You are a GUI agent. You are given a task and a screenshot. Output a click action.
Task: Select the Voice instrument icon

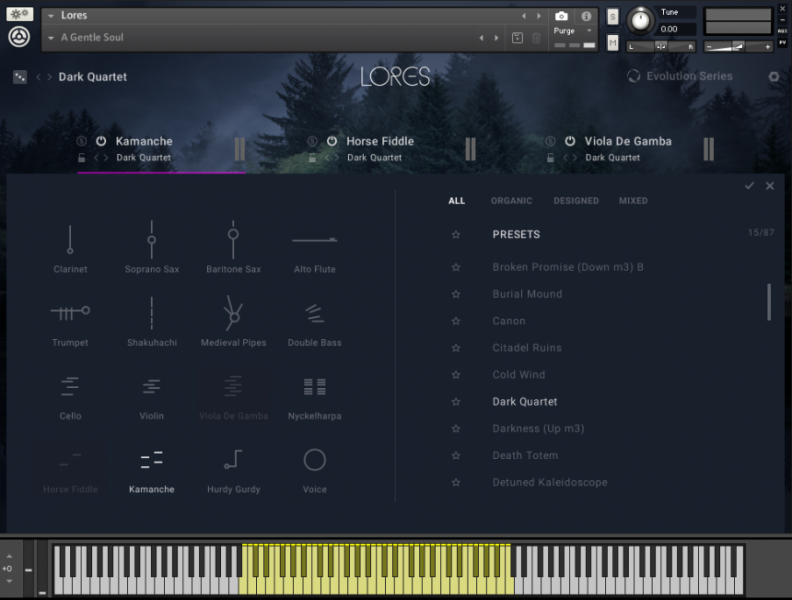(314, 460)
